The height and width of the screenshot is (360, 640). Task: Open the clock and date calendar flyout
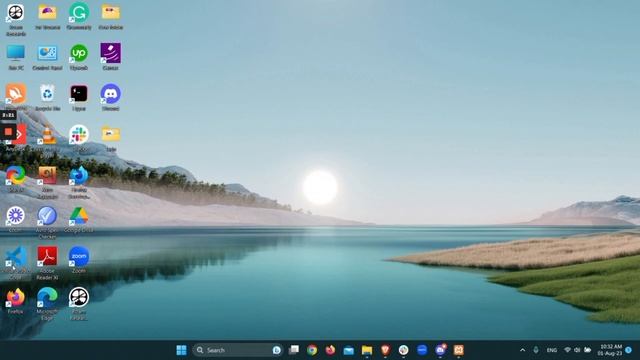pos(611,350)
